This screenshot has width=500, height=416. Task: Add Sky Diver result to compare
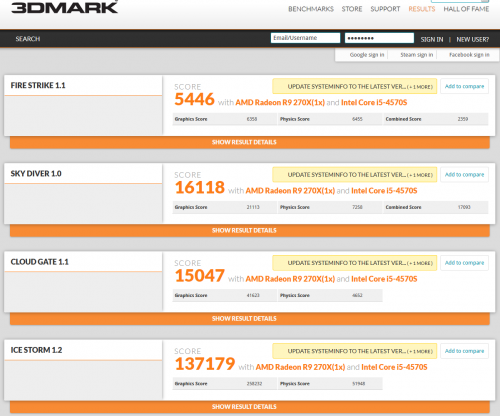tap(464, 175)
